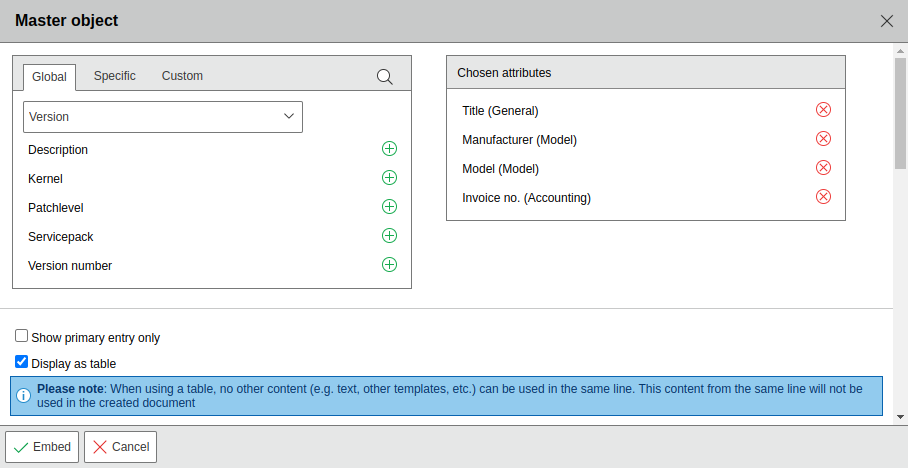Viewport: 908px width, 468px height.
Task: Remove Manufacturer (Model) from chosen attributes
Action: [x=823, y=139]
